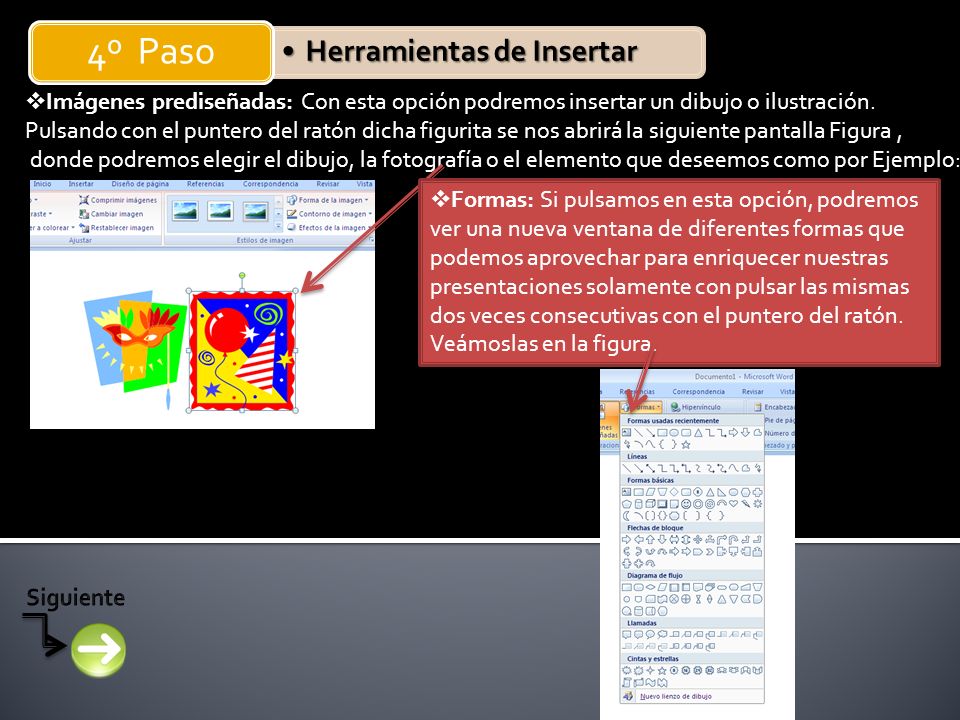Open Forma de la imagen dropdown

(x=328, y=200)
